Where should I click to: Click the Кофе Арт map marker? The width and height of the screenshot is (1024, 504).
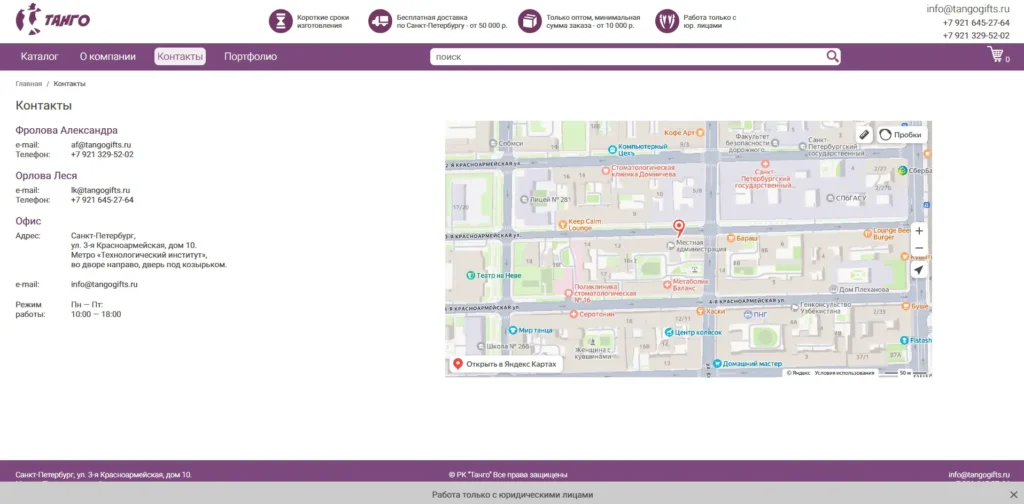pyautogui.click(x=700, y=132)
